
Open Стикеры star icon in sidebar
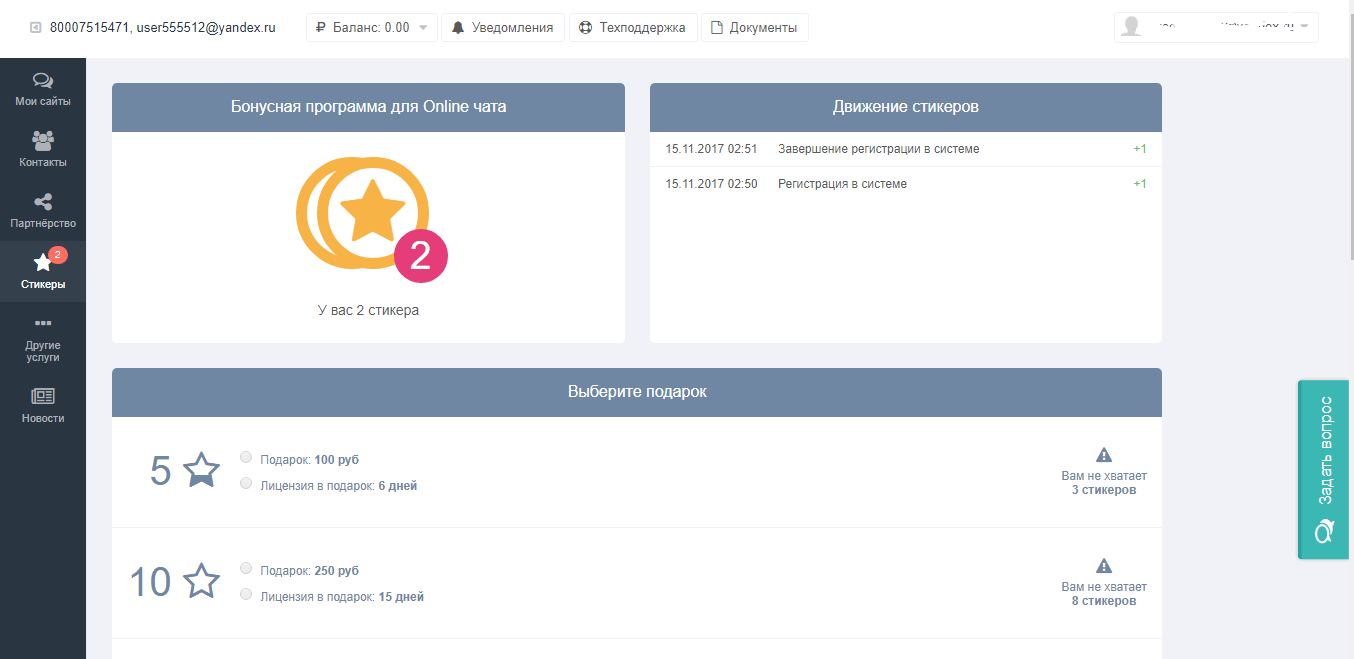click(x=42, y=263)
